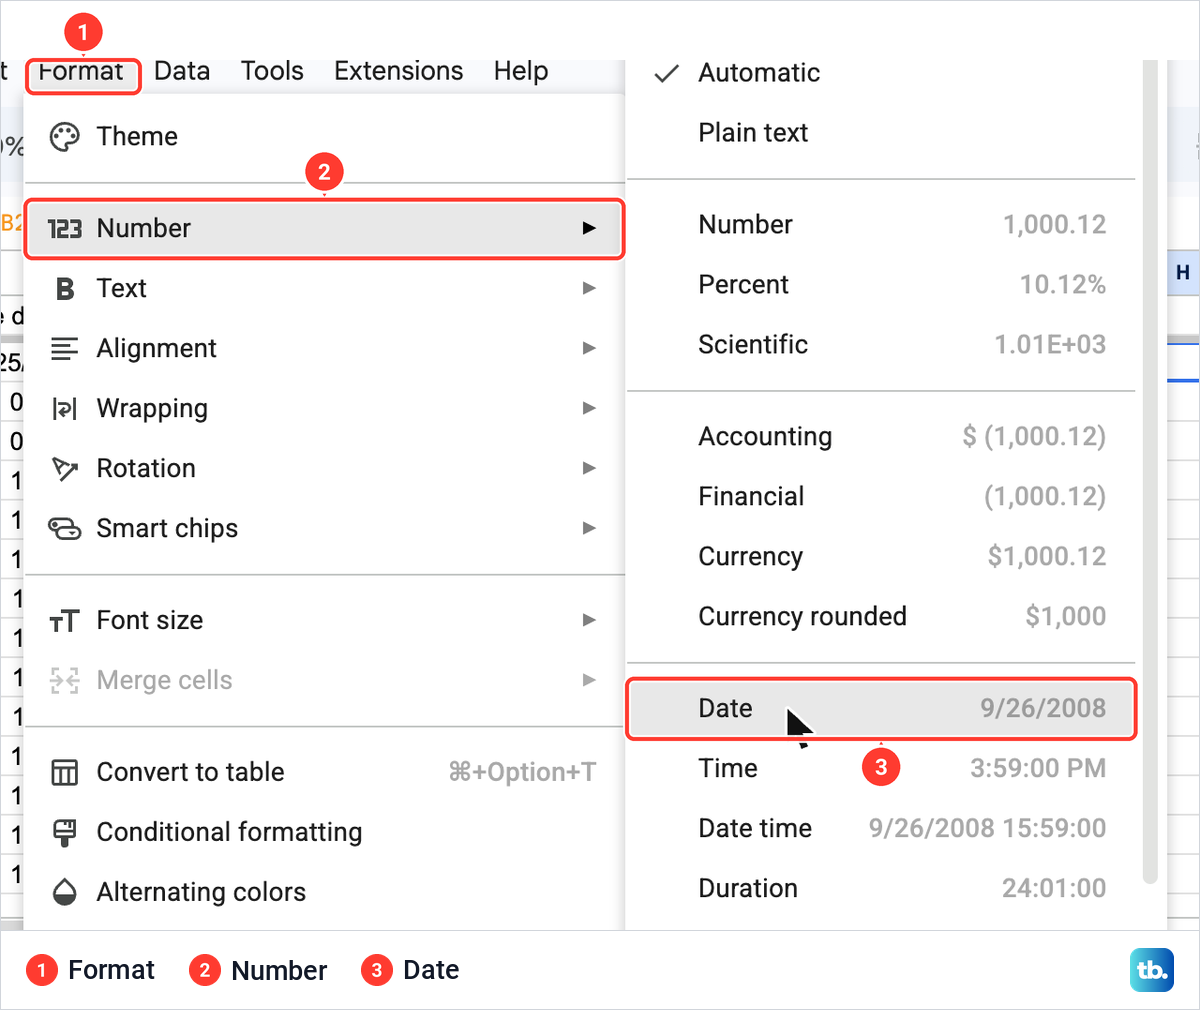Viewport: 1200px width, 1010px height.
Task: Select column H header
Action: click(x=1183, y=273)
